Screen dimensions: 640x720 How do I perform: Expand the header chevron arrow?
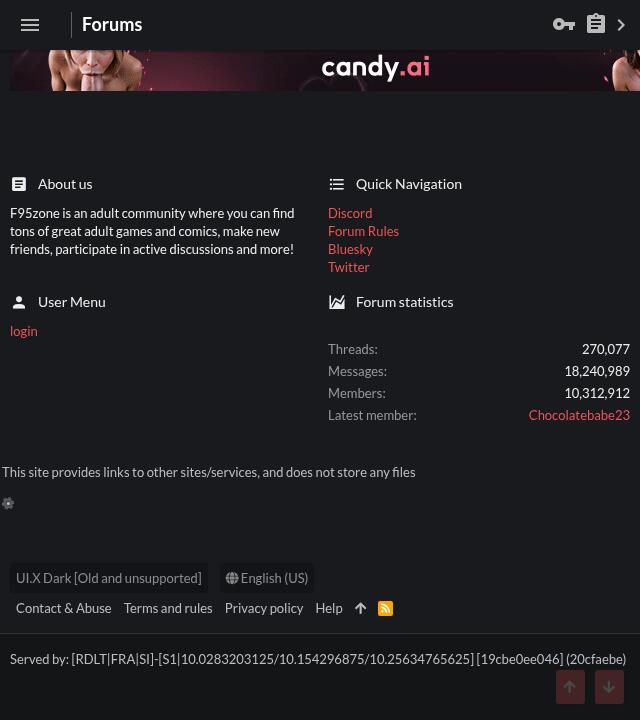coord(621,25)
